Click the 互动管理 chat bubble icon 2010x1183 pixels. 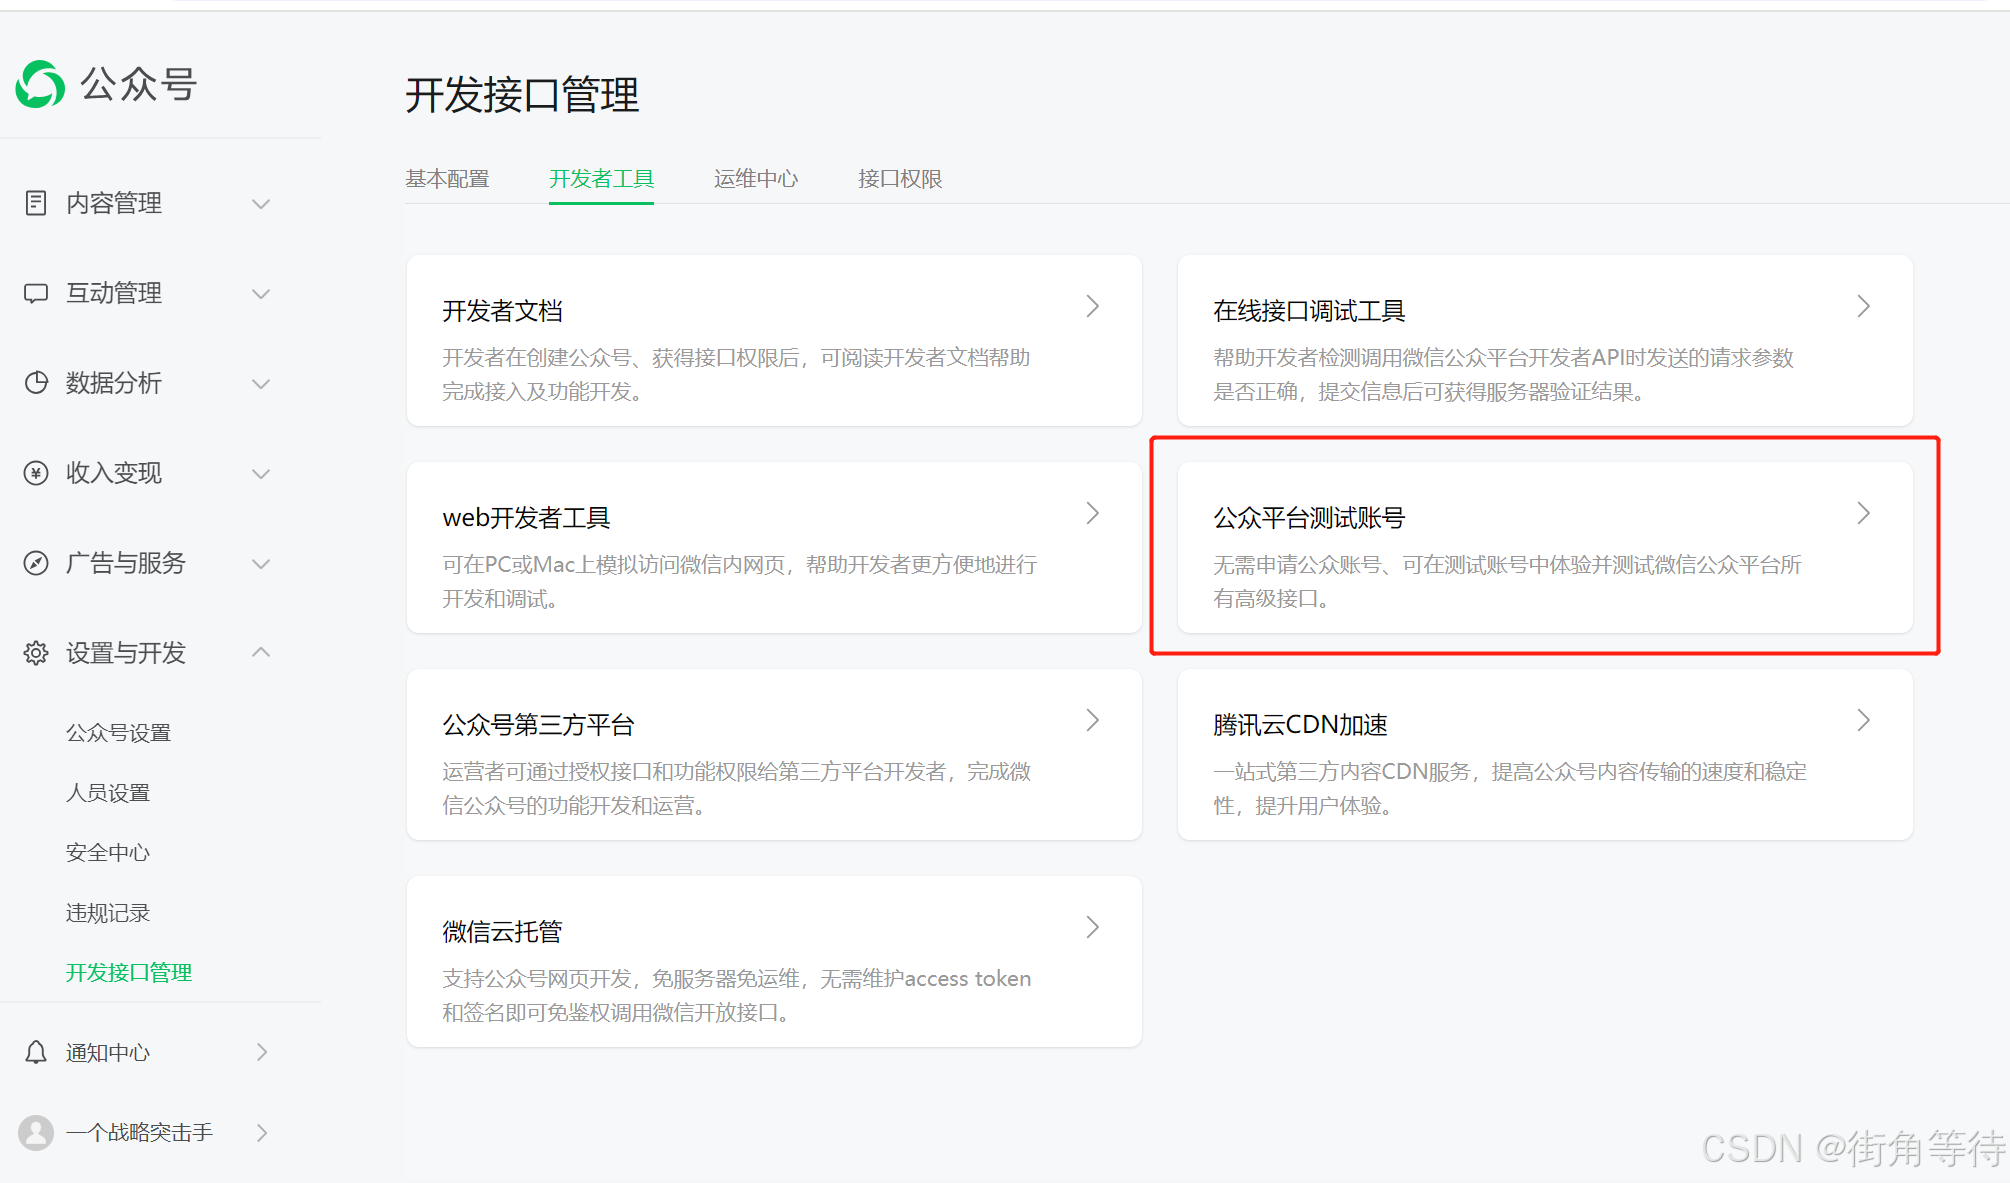pos(36,293)
